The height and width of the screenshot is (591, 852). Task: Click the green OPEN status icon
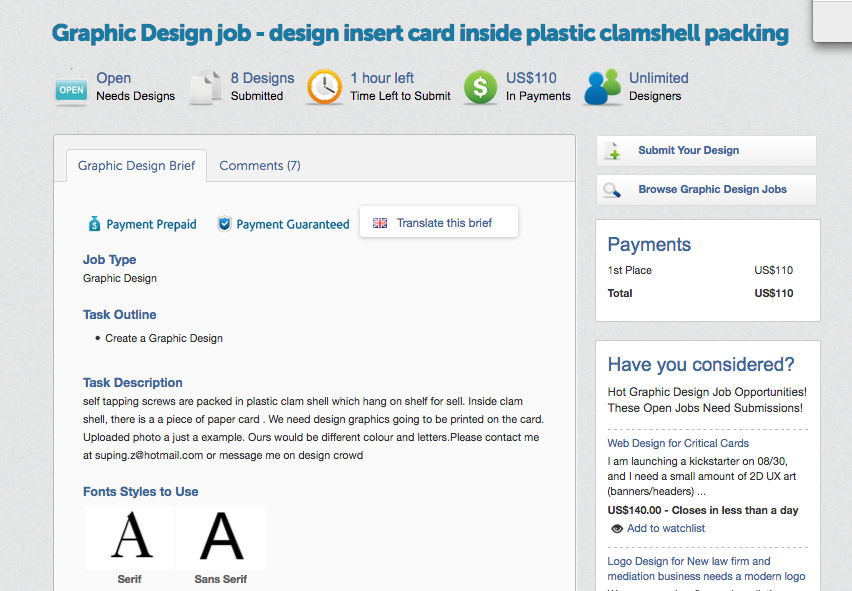click(x=71, y=88)
